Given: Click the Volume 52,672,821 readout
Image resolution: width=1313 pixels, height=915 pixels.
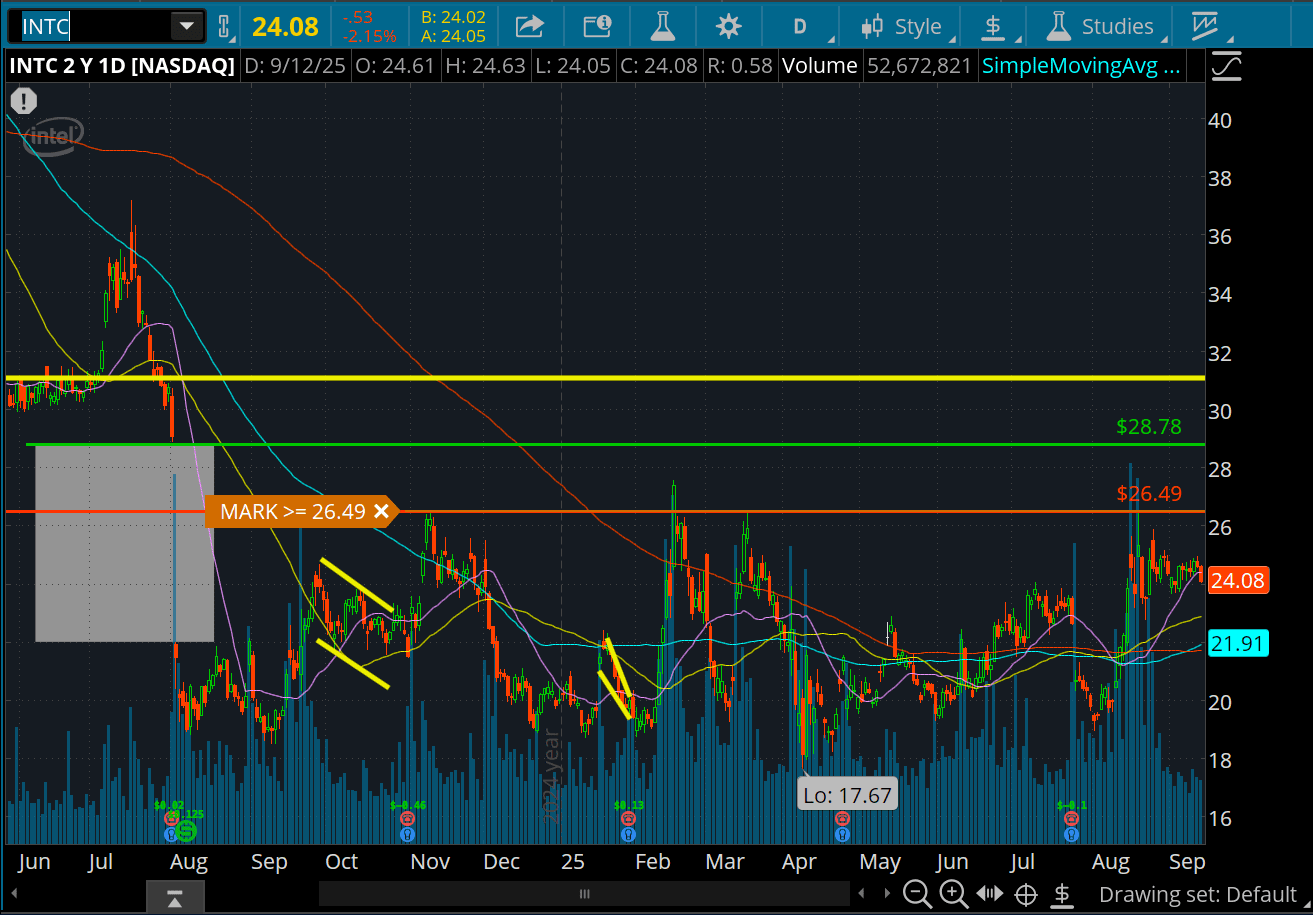Looking at the screenshot, I should point(877,67).
